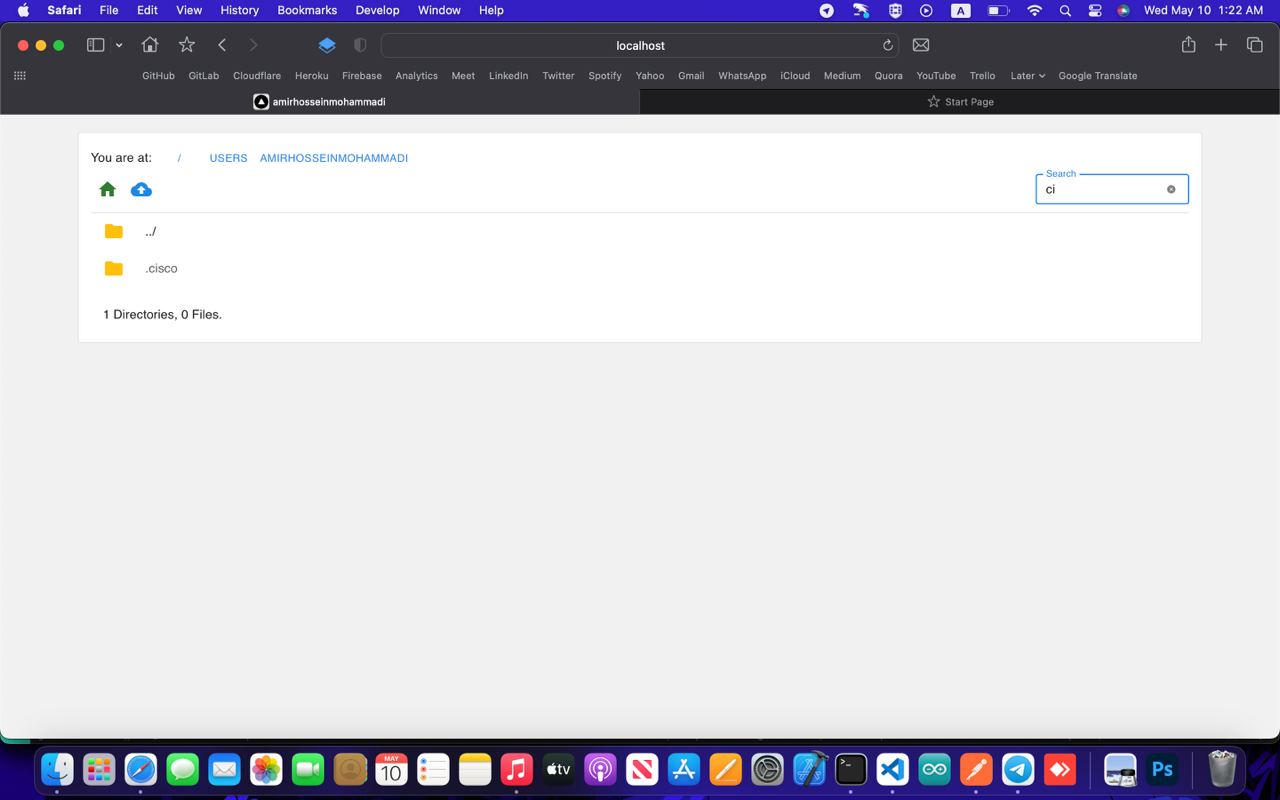Open the favorites grid icon
This screenshot has width=1280, height=800.
[19, 76]
